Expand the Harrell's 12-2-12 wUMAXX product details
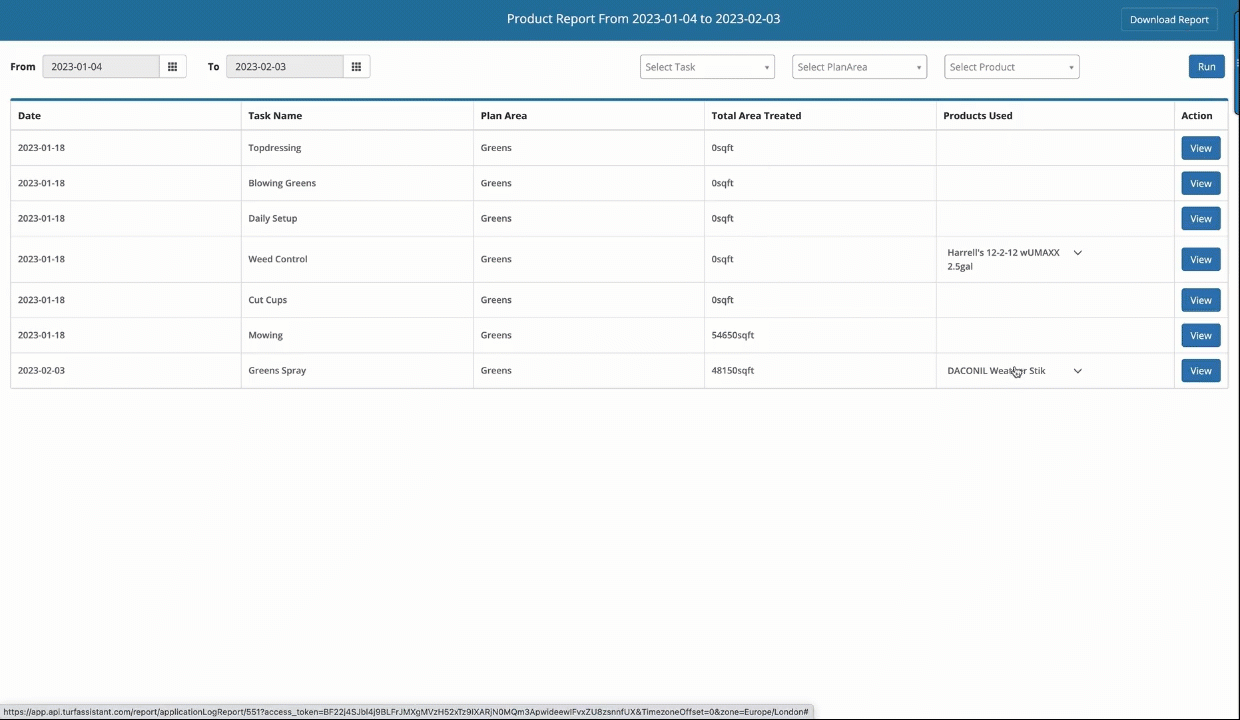 (1077, 253)
